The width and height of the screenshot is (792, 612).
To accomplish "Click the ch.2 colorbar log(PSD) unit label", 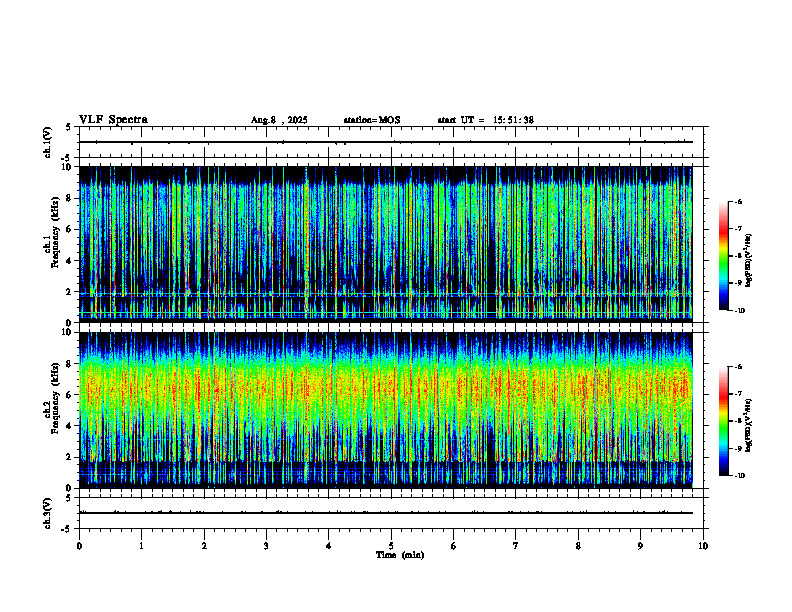I will coord(749,425).
